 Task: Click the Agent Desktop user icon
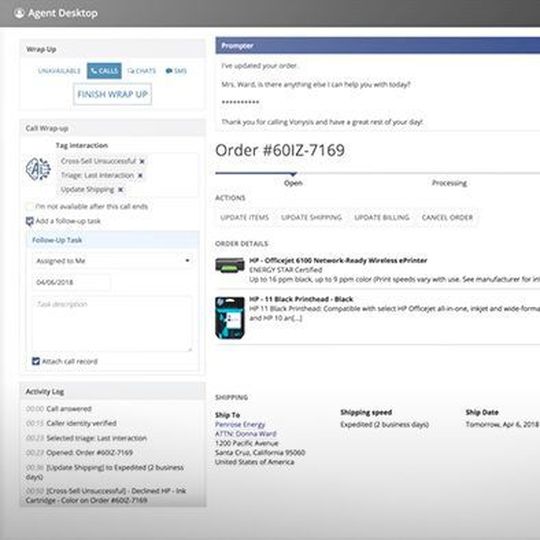pos(19,13)
